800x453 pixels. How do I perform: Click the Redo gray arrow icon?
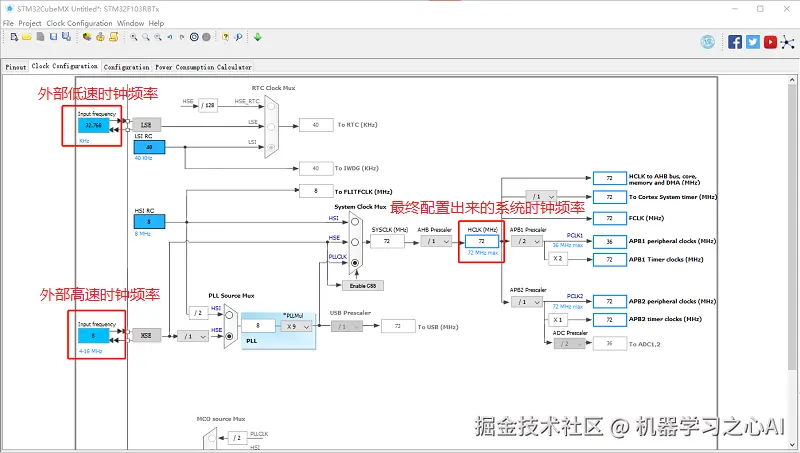182,37
